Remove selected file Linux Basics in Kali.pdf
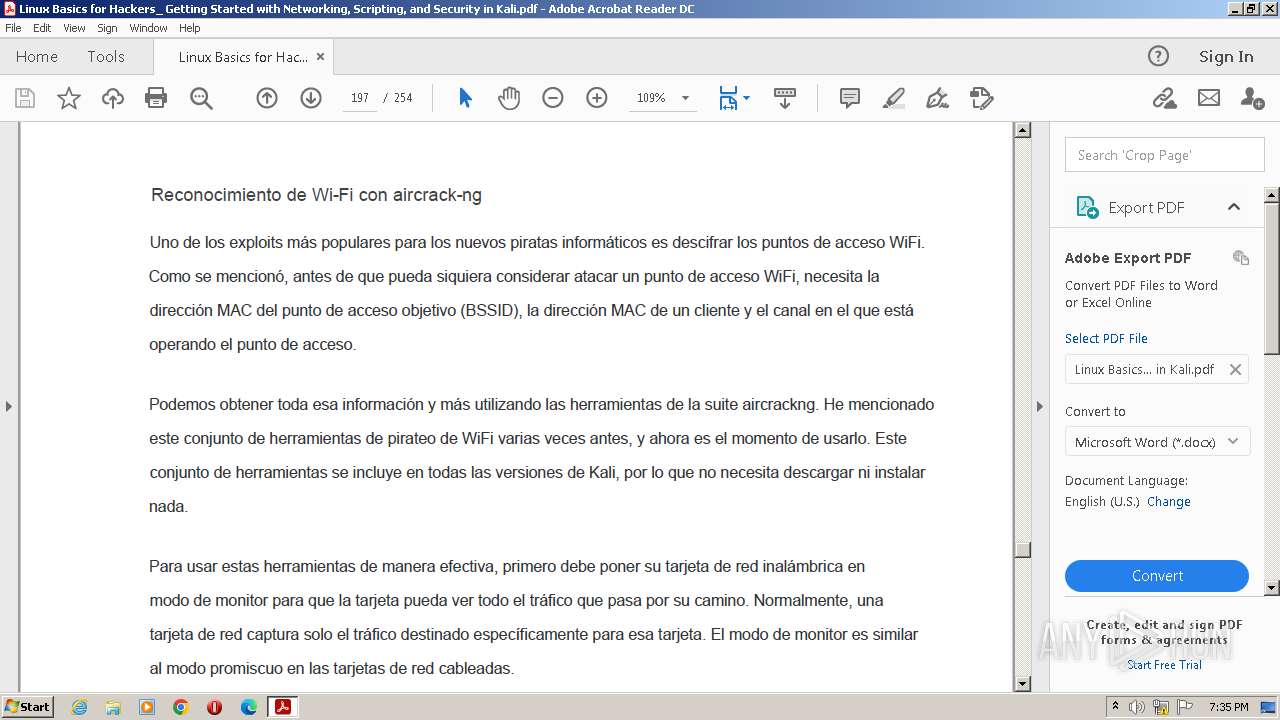The height and width of the screenshot is (720, 1280). pyautogui.click(x=1235, y=369)
